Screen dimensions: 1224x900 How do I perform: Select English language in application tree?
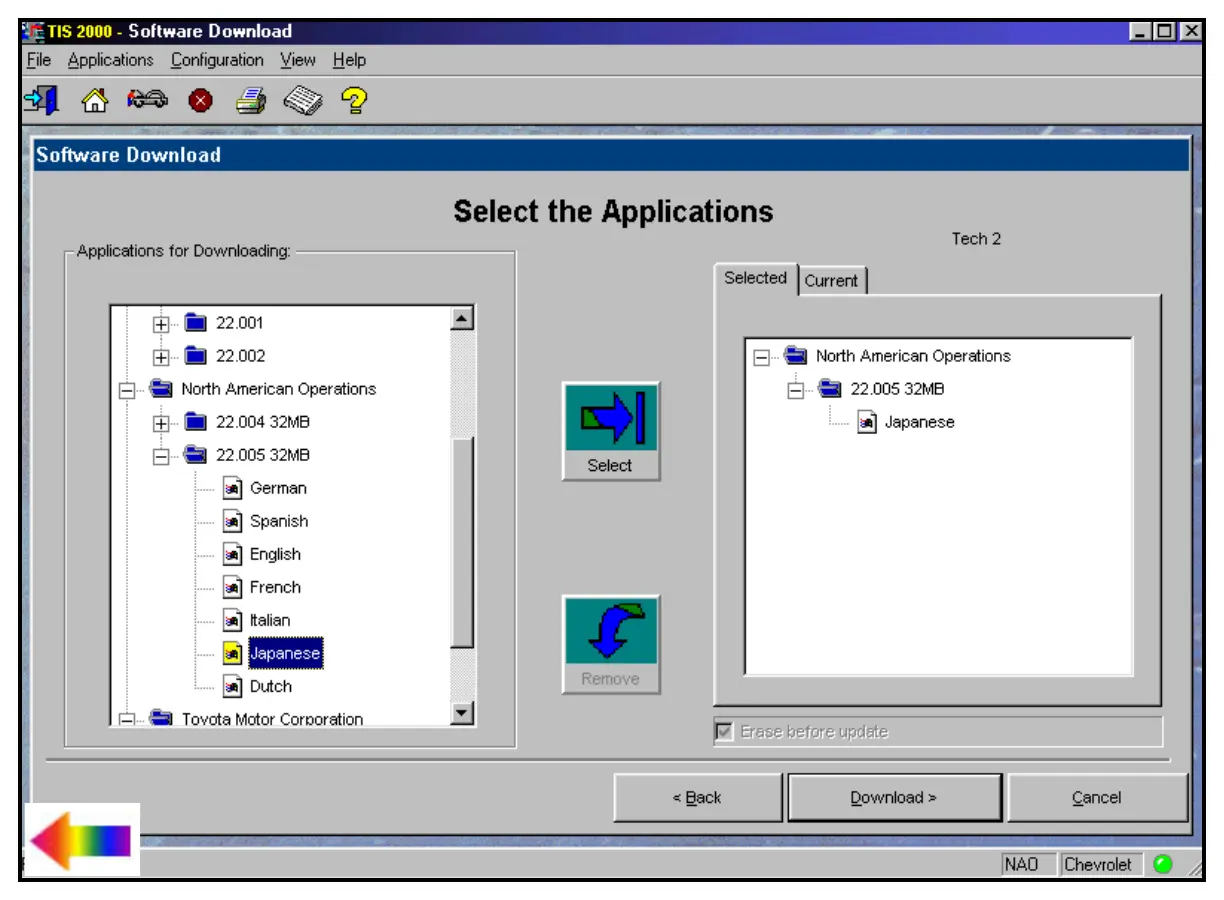pyautogui.click(x=275, y=555)
